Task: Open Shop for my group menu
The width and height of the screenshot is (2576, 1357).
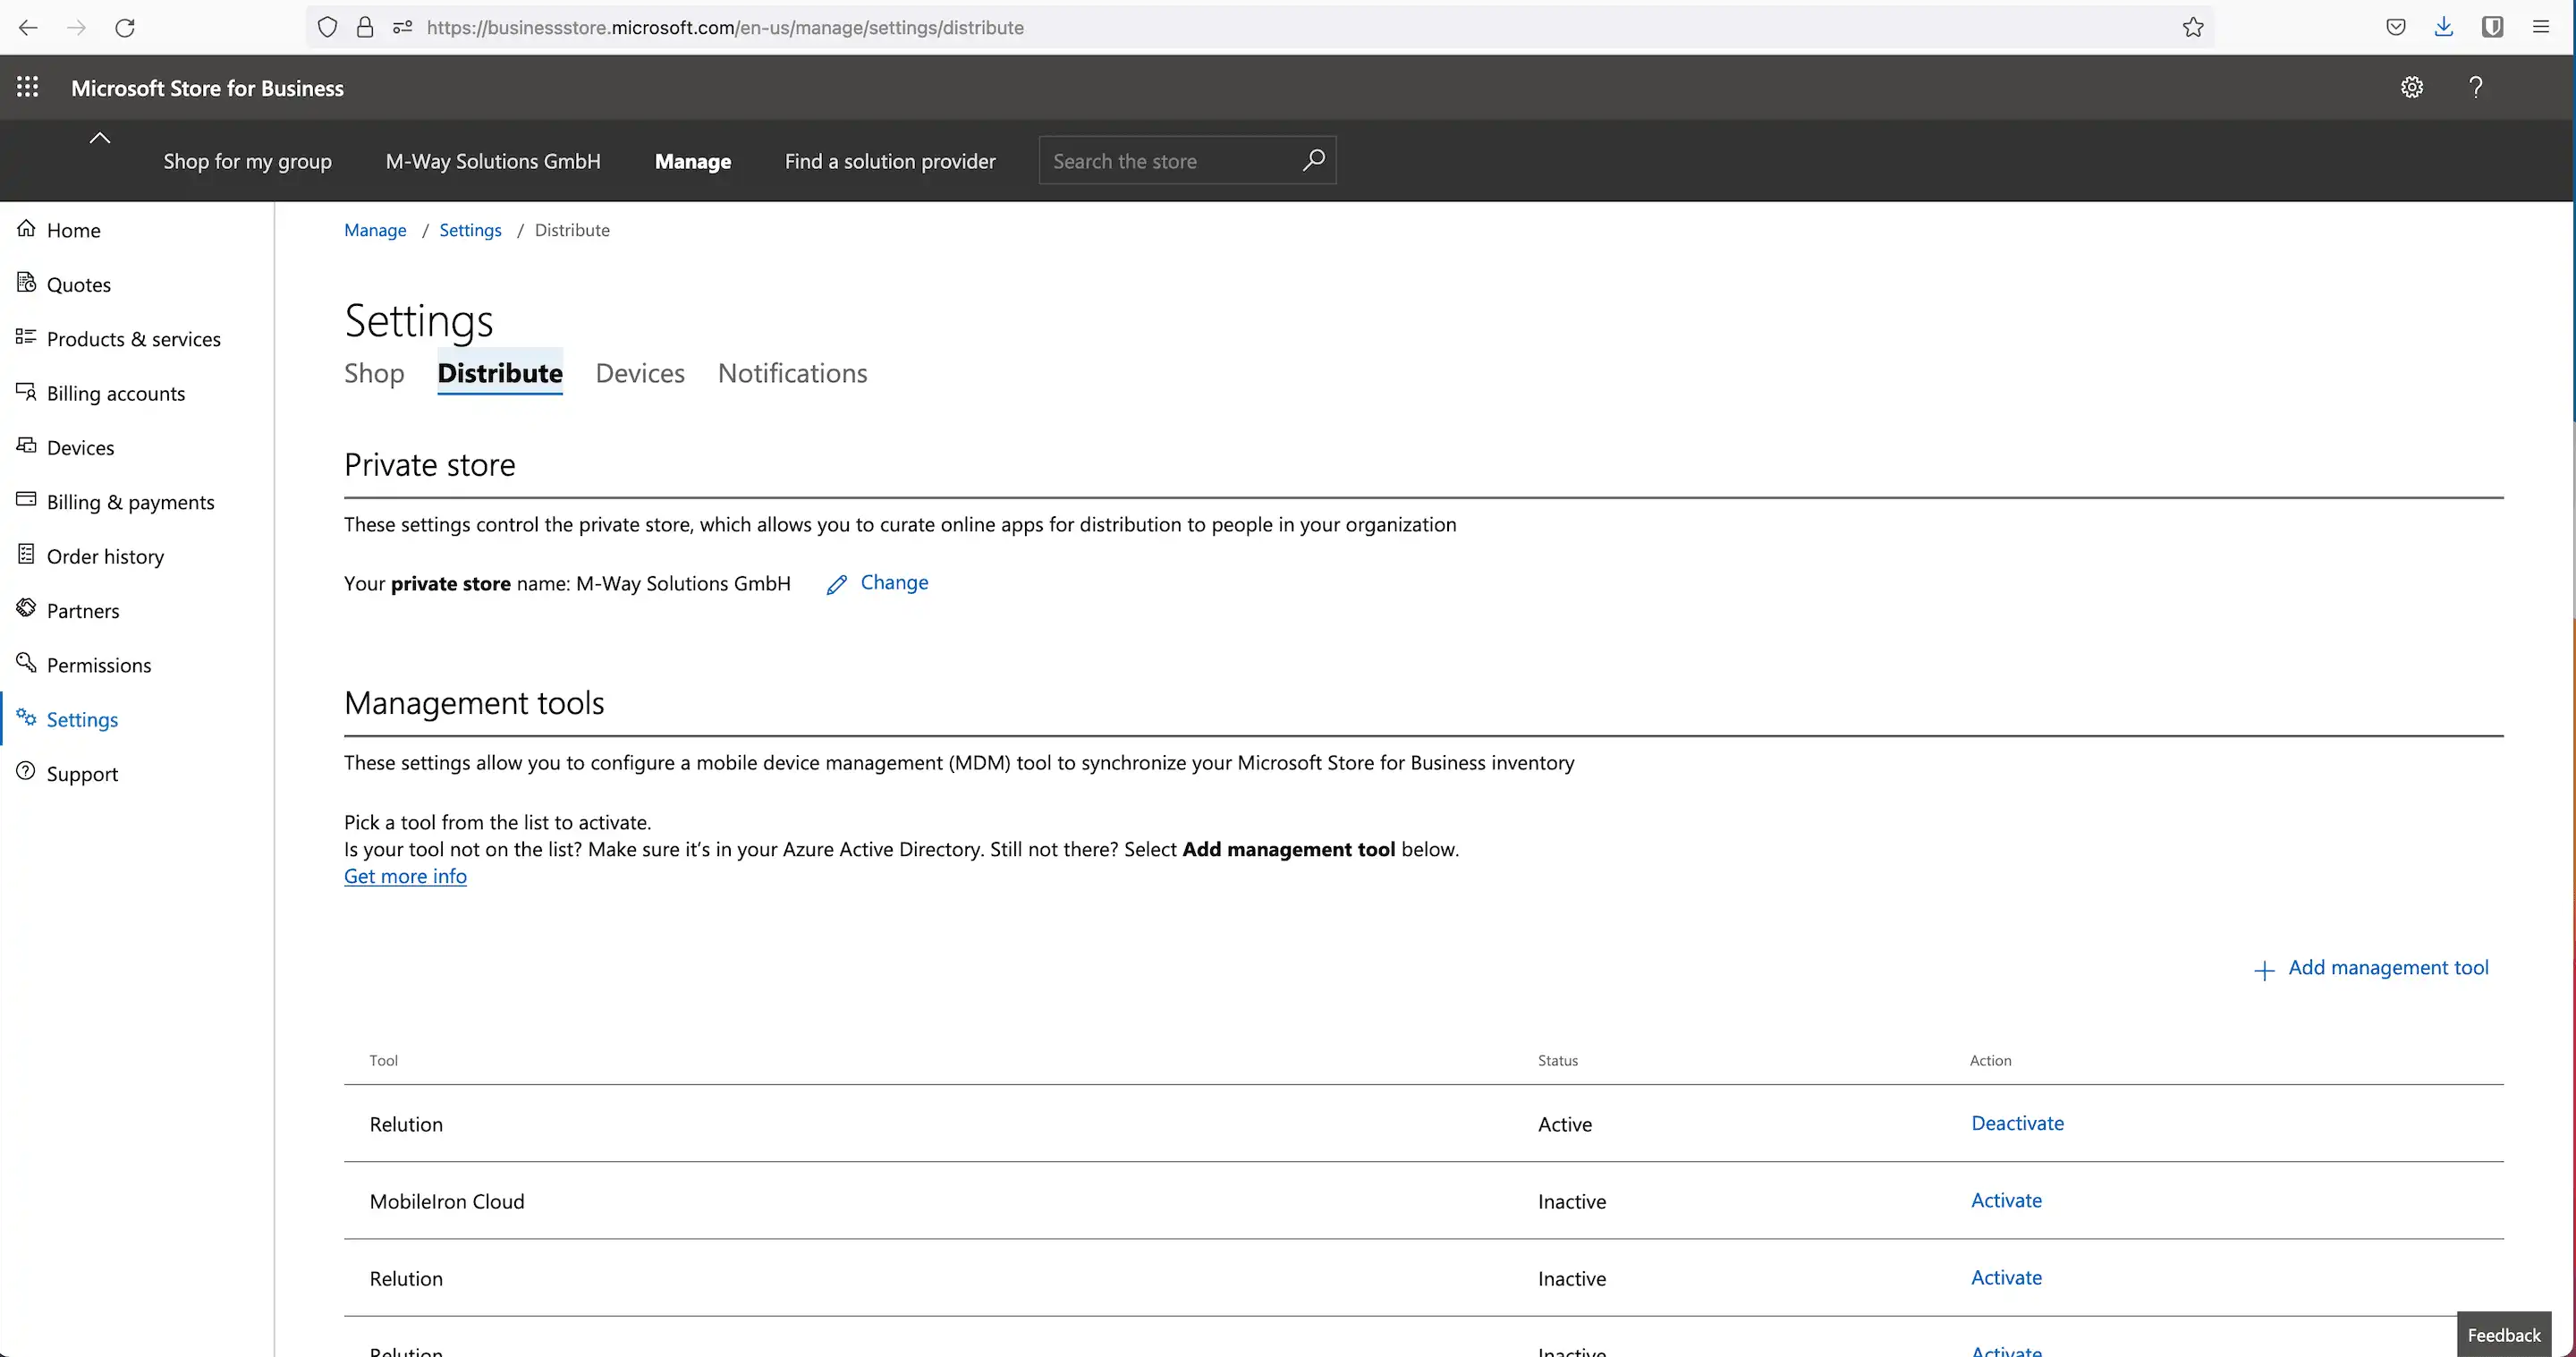Action: click(x=247, y=161)
